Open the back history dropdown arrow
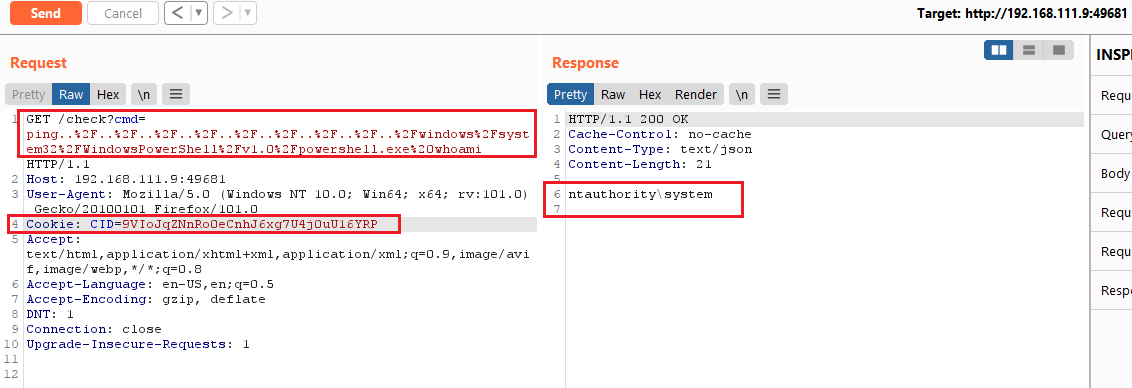The image size is (1132, 388). (199, 13)
